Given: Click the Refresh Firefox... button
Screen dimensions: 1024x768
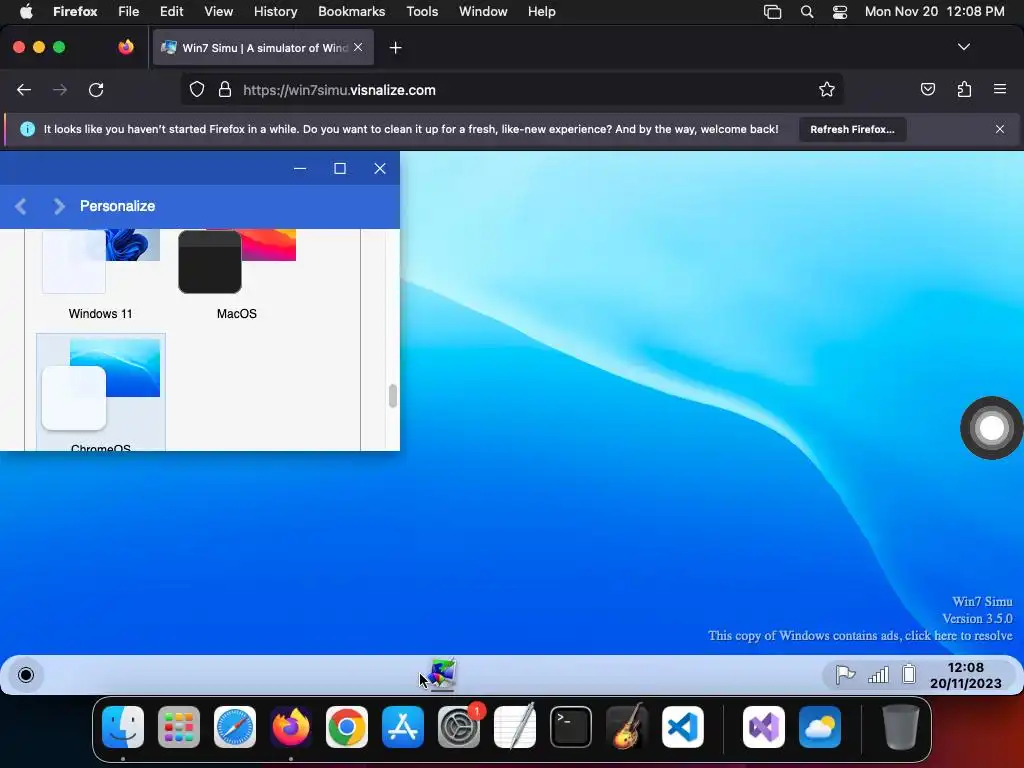Looking at the screenshot, I should coord(852,129).
